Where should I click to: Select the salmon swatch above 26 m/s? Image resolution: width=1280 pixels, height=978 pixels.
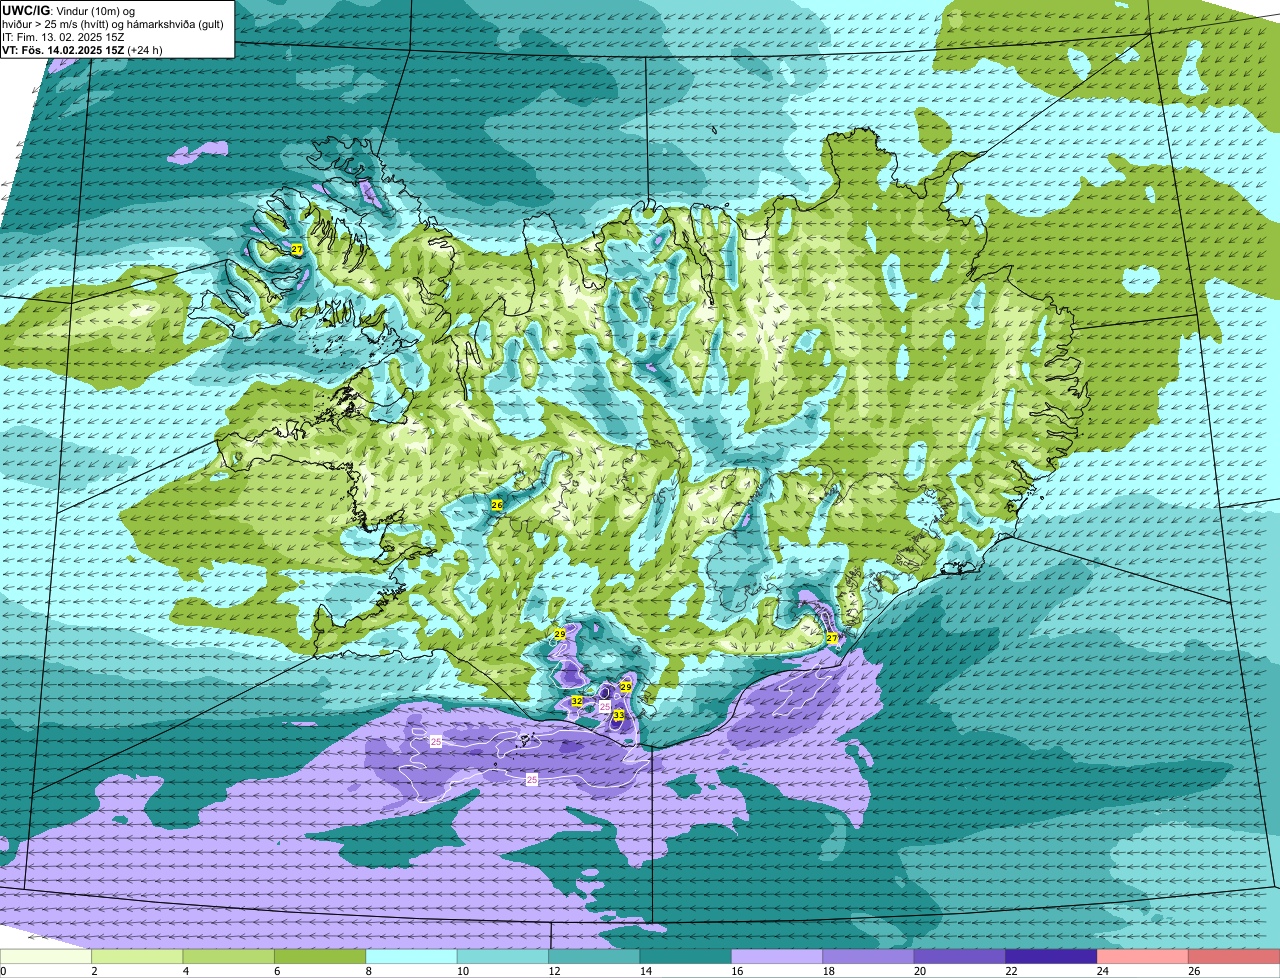[1235, 957]
